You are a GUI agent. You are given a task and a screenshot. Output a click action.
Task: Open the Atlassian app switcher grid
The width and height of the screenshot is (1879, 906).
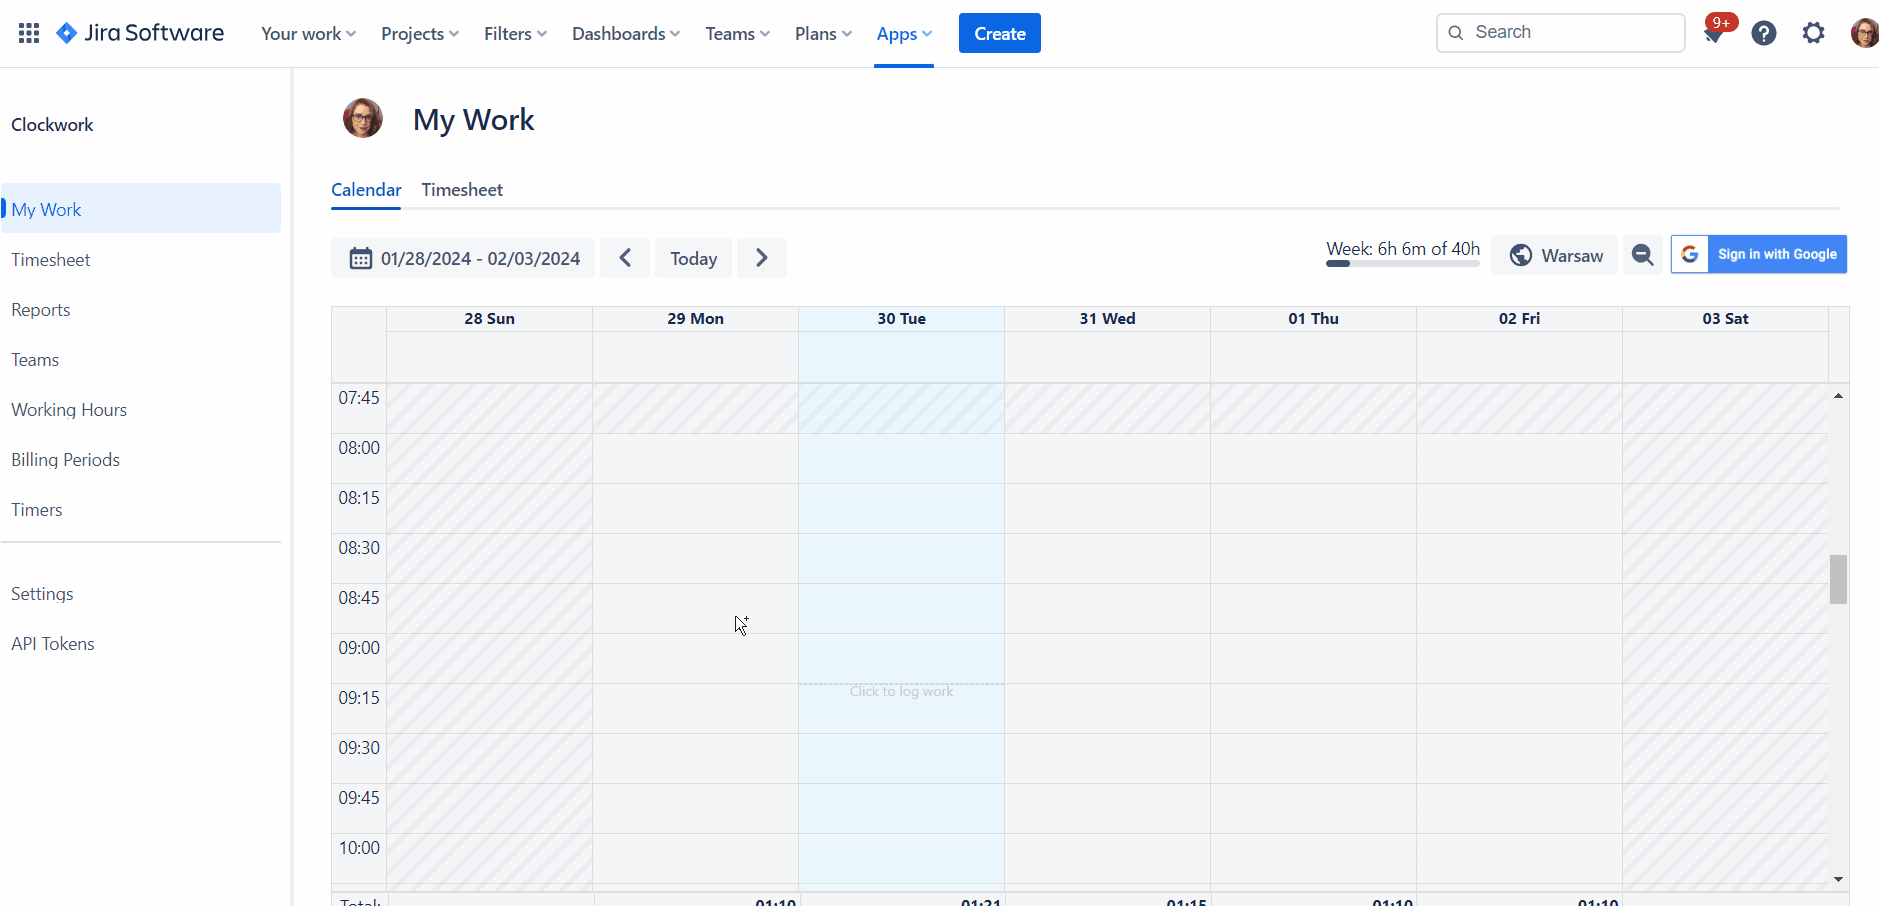[29, 32]
